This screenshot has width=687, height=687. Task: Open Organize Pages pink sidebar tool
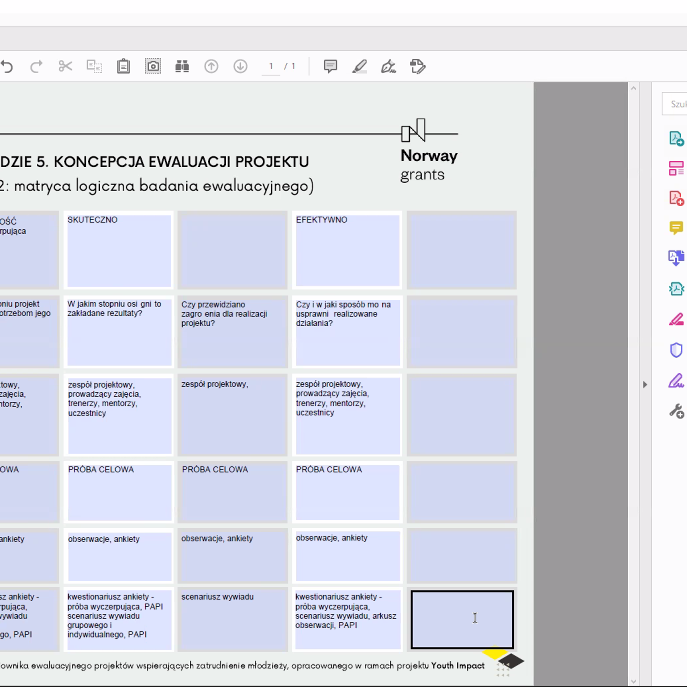coord(676,168)
